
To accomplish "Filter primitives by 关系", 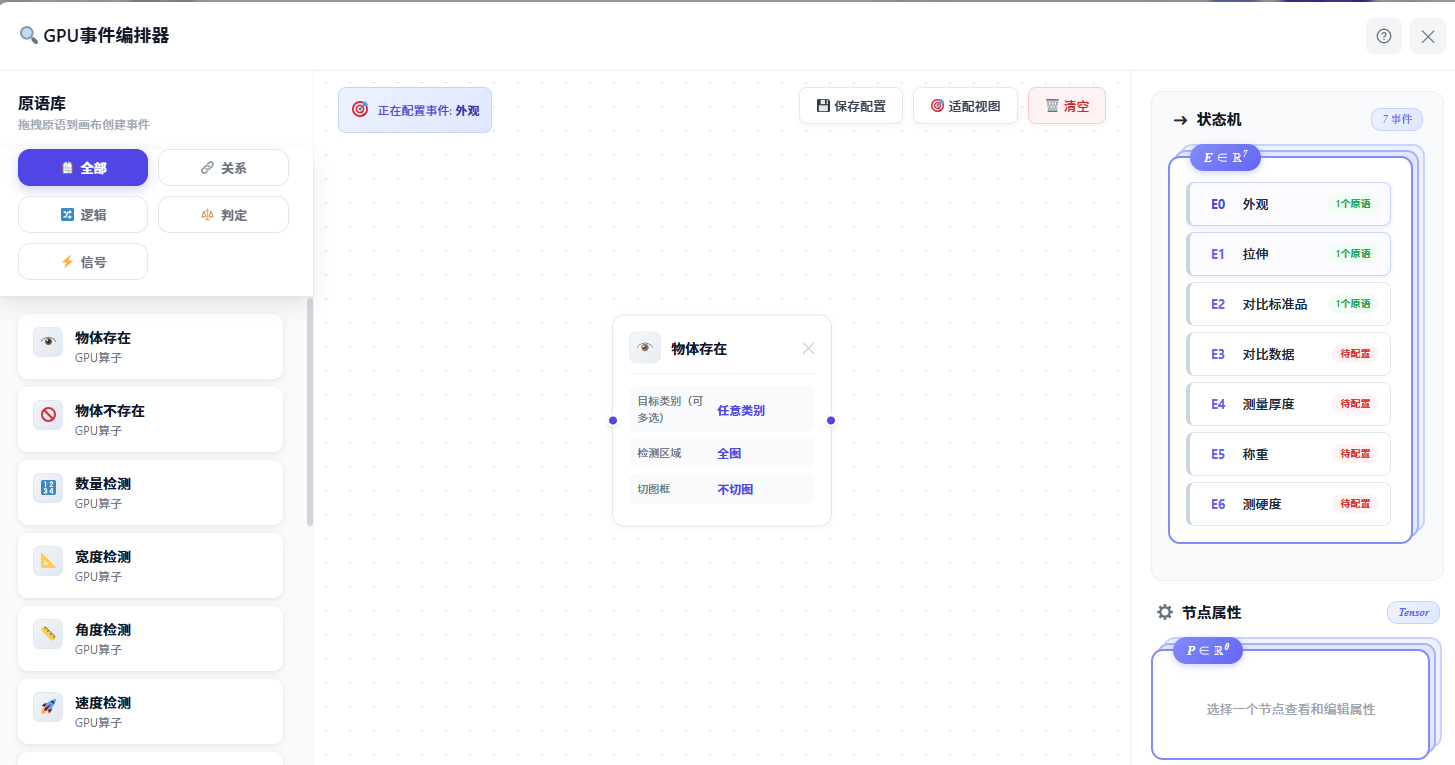I will (223, 168).
